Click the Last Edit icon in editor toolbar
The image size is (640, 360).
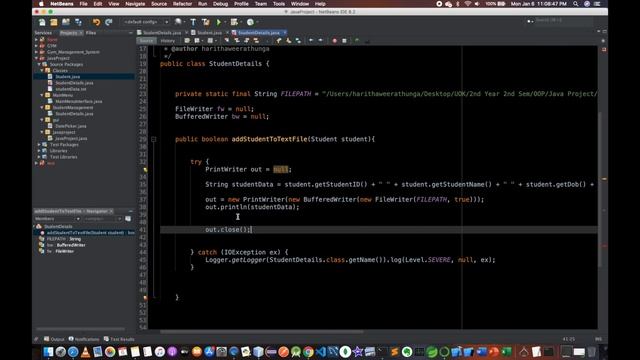tap(187, 40)
